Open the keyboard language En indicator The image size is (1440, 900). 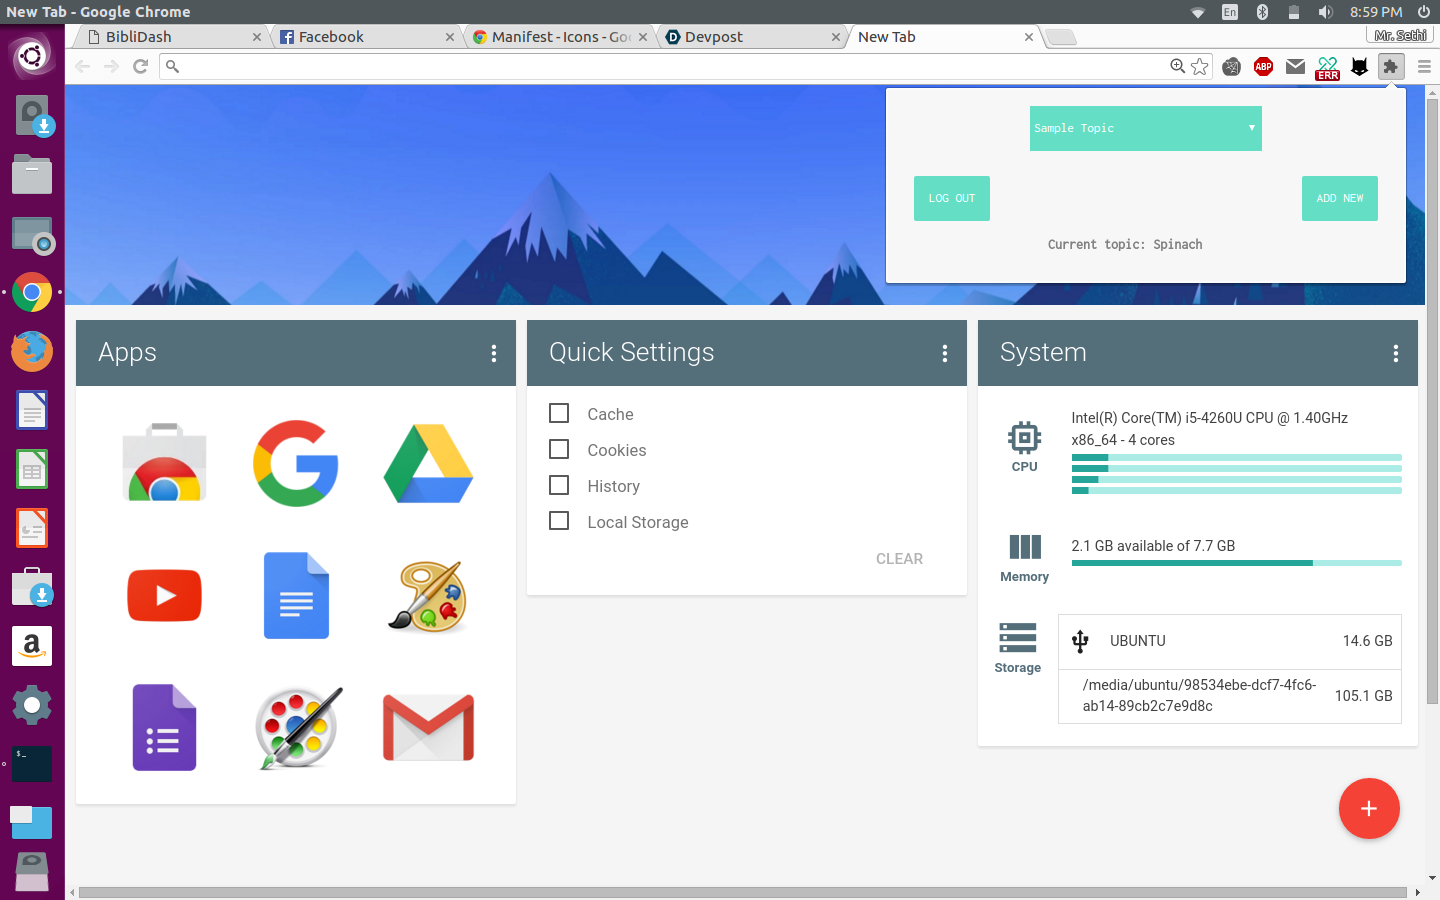[1230, 12]
